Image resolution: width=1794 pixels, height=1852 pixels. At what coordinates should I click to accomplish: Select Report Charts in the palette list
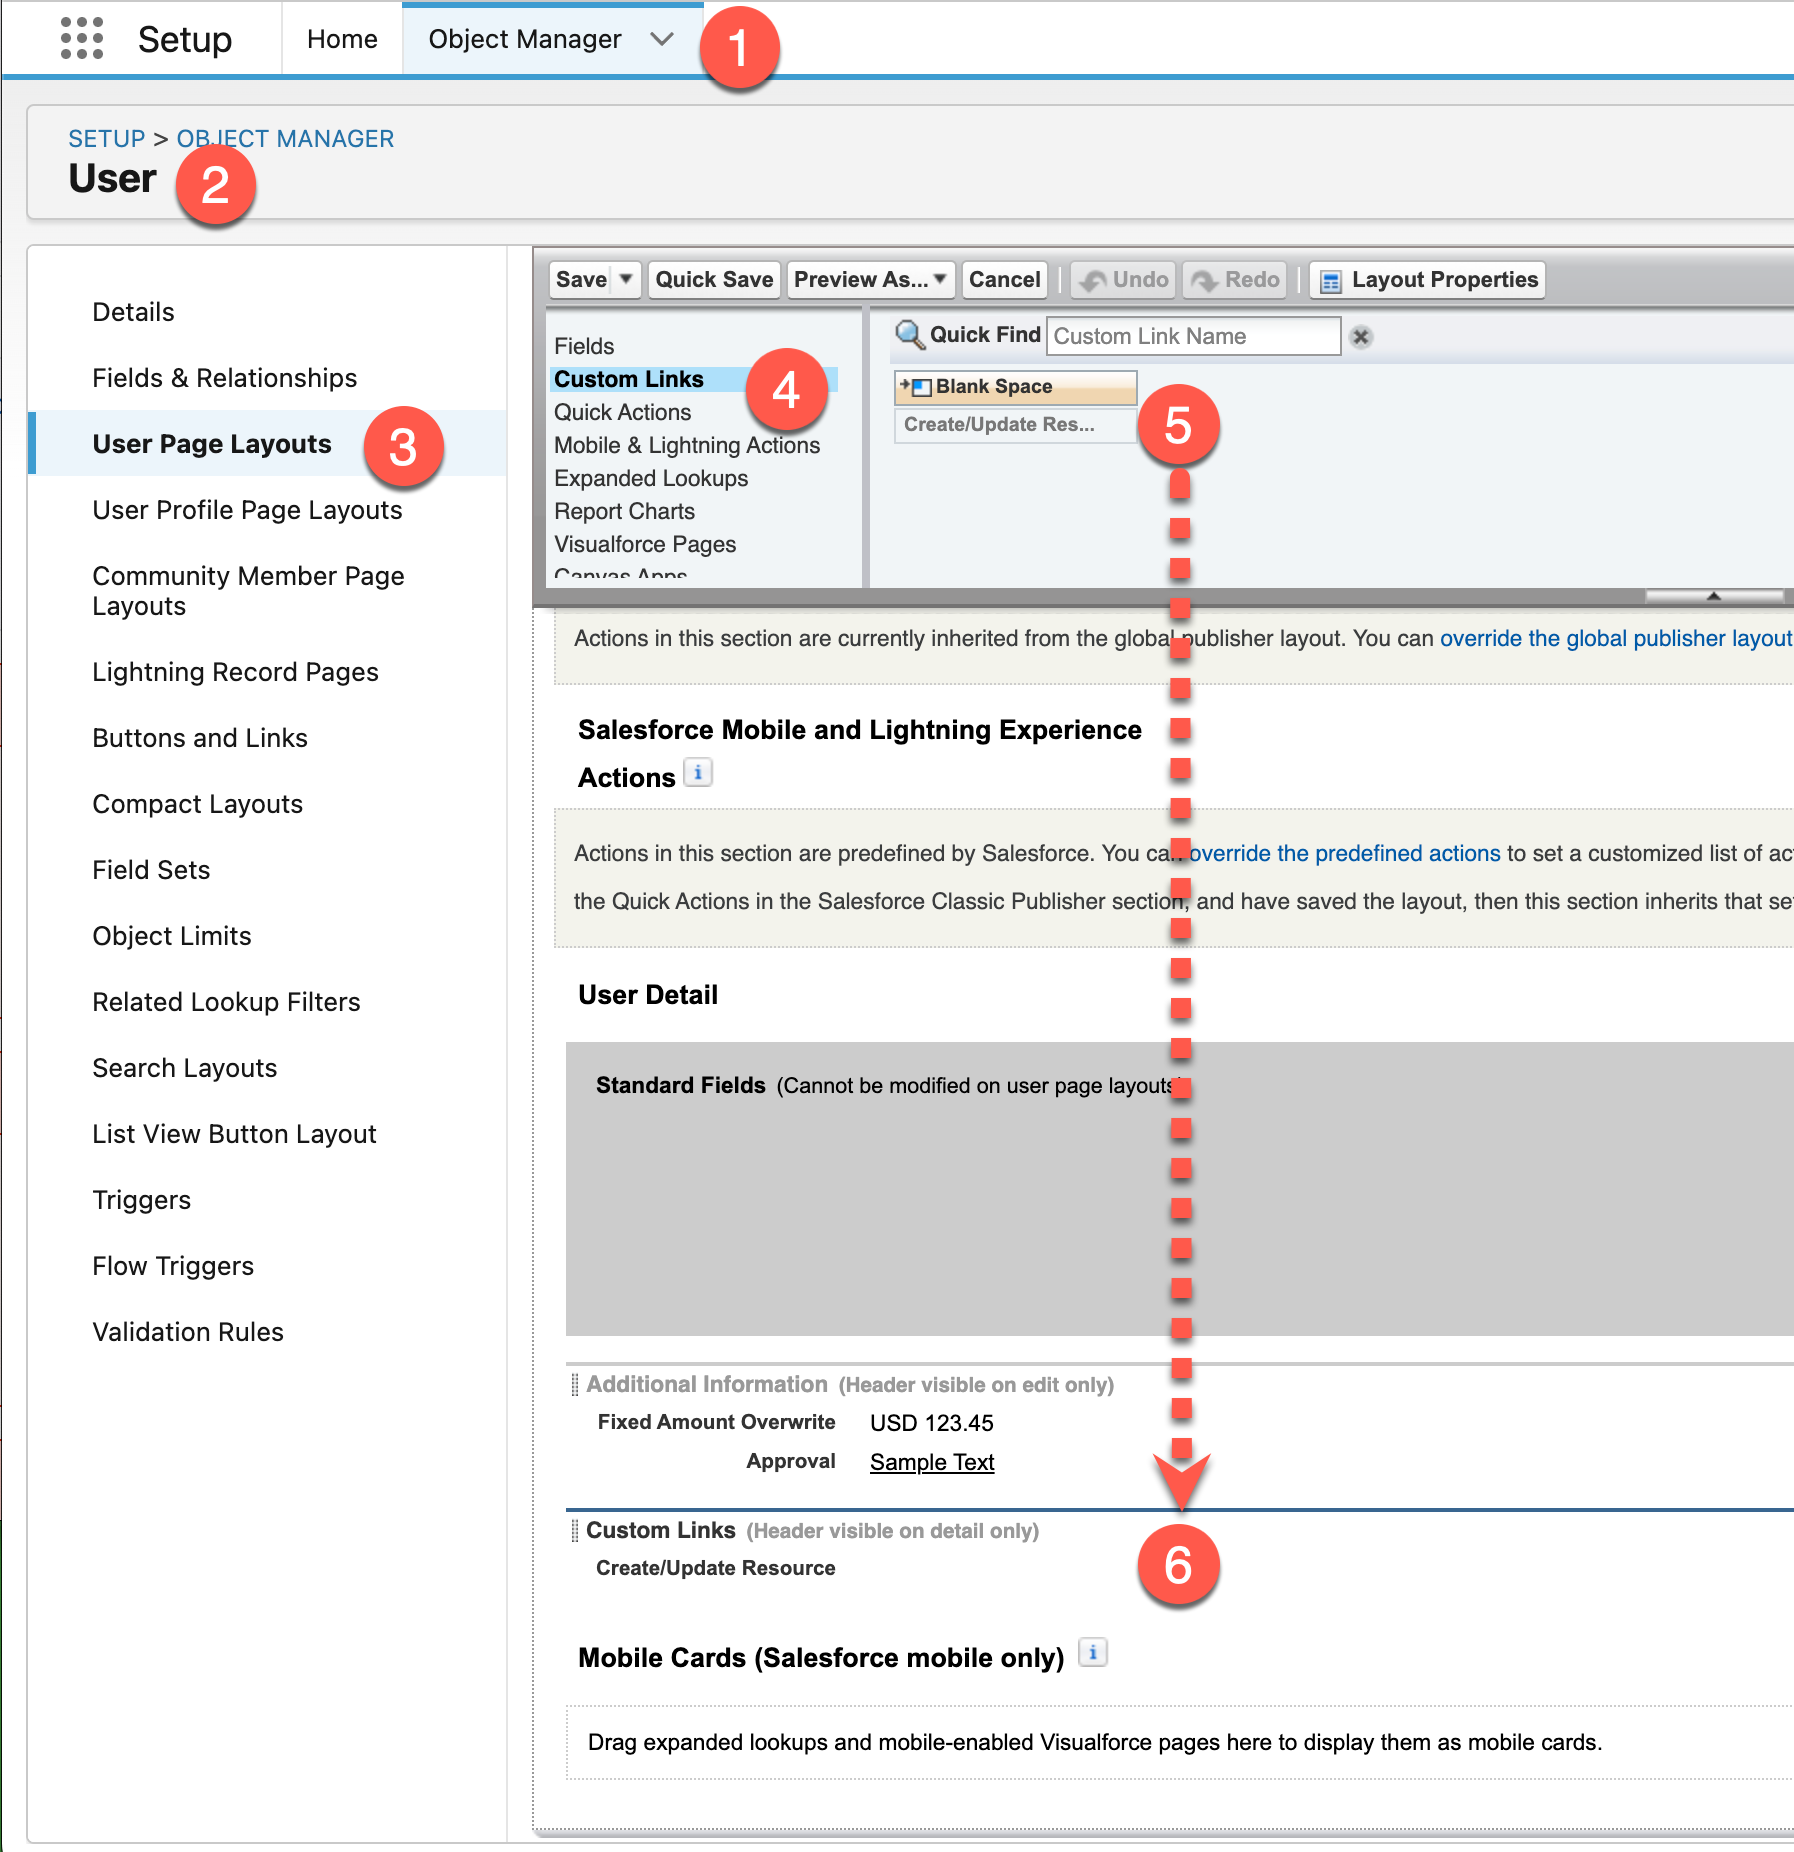(625, 511)
